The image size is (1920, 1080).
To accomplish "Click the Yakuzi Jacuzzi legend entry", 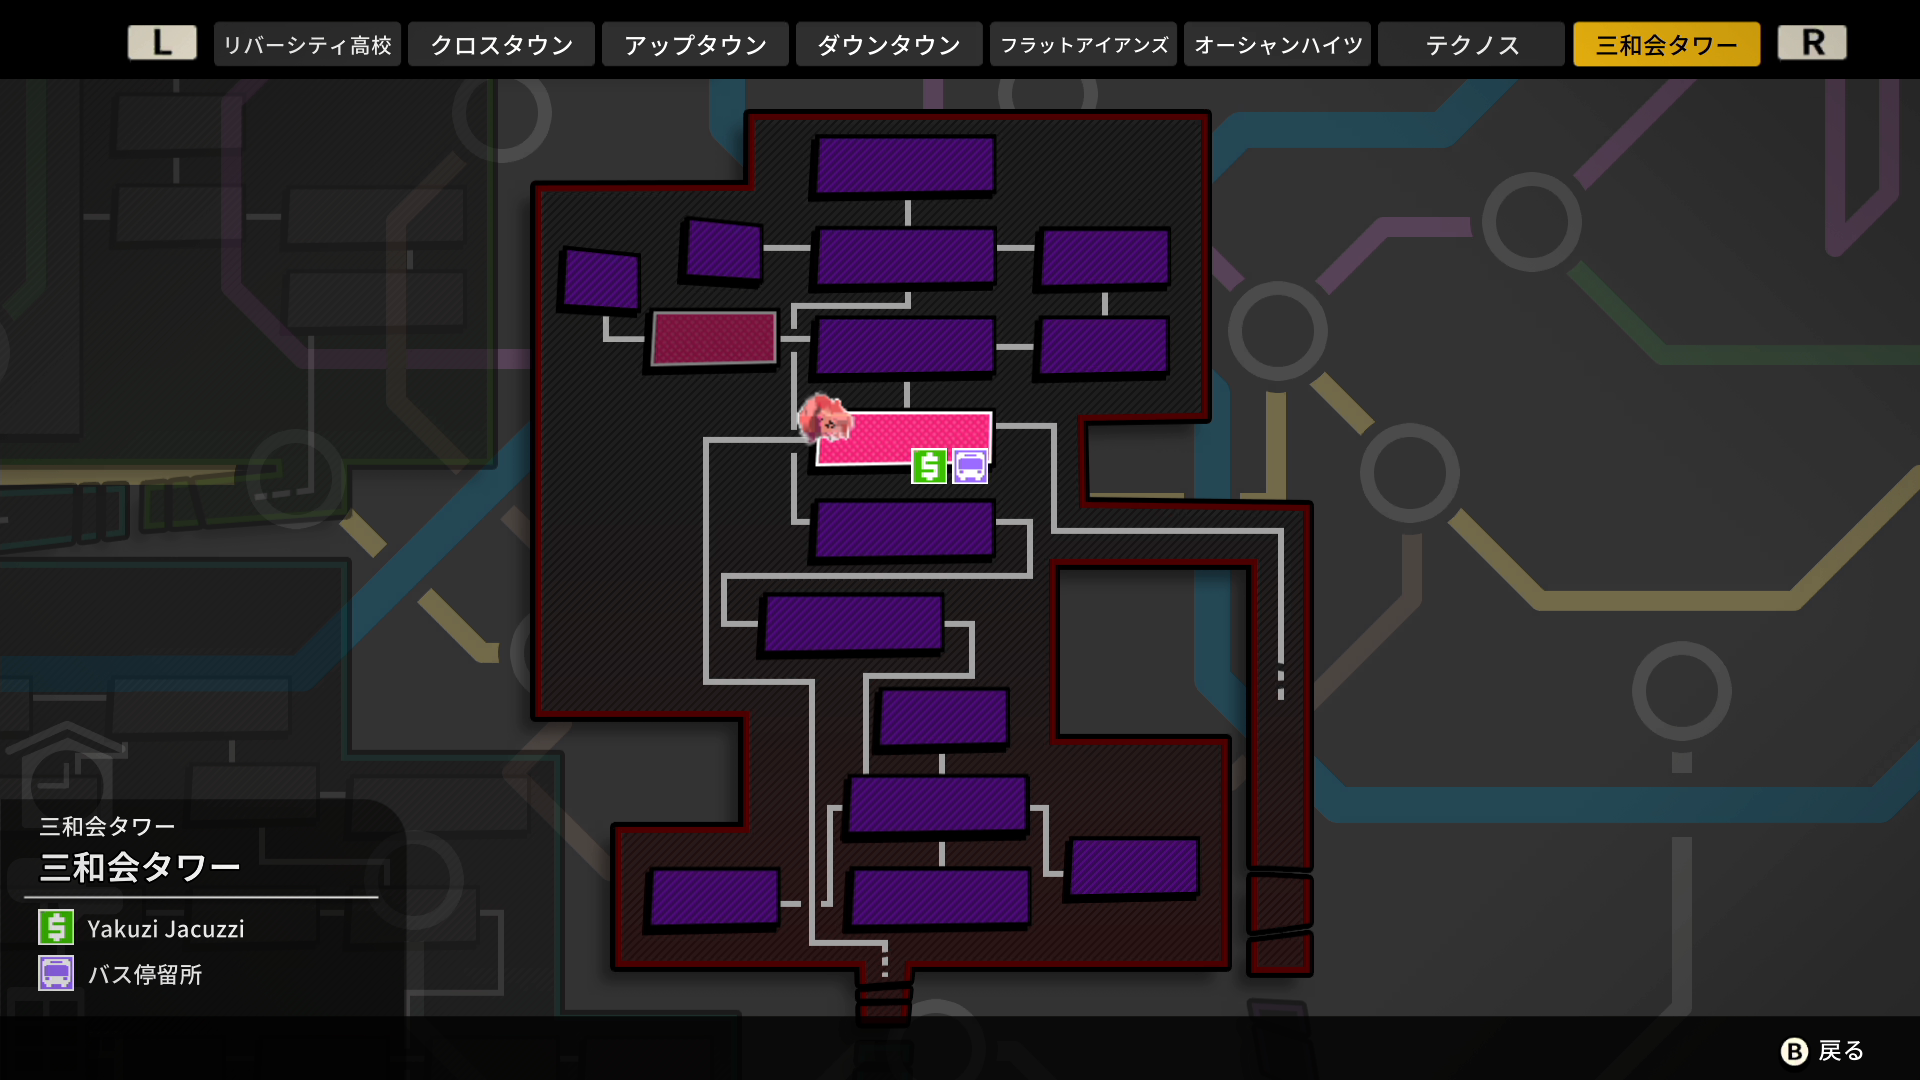I will pyautogui.click(x=142, y=928).
